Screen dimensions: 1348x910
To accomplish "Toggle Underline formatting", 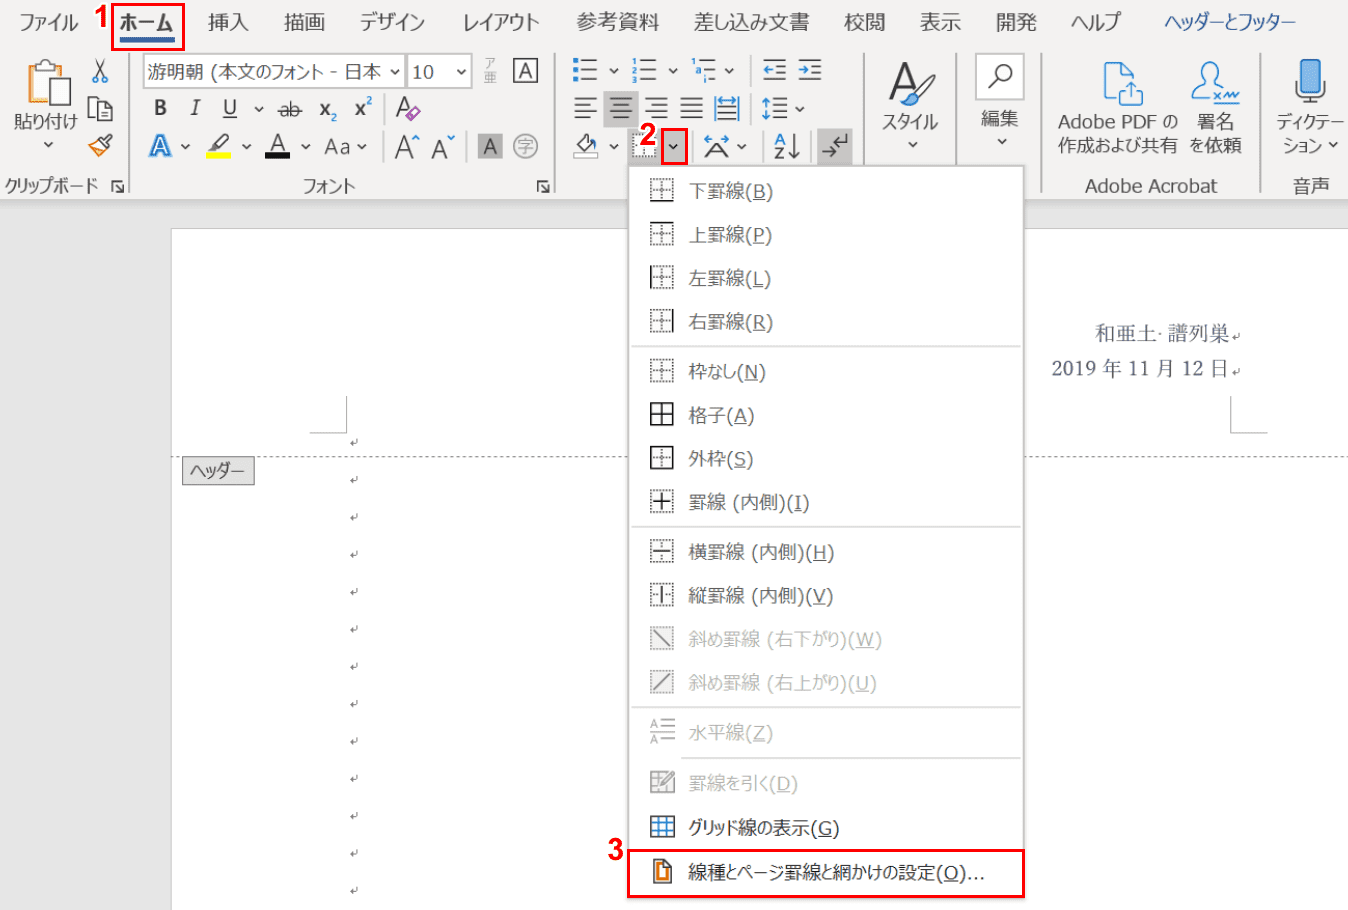I will [x=230, y=109].
